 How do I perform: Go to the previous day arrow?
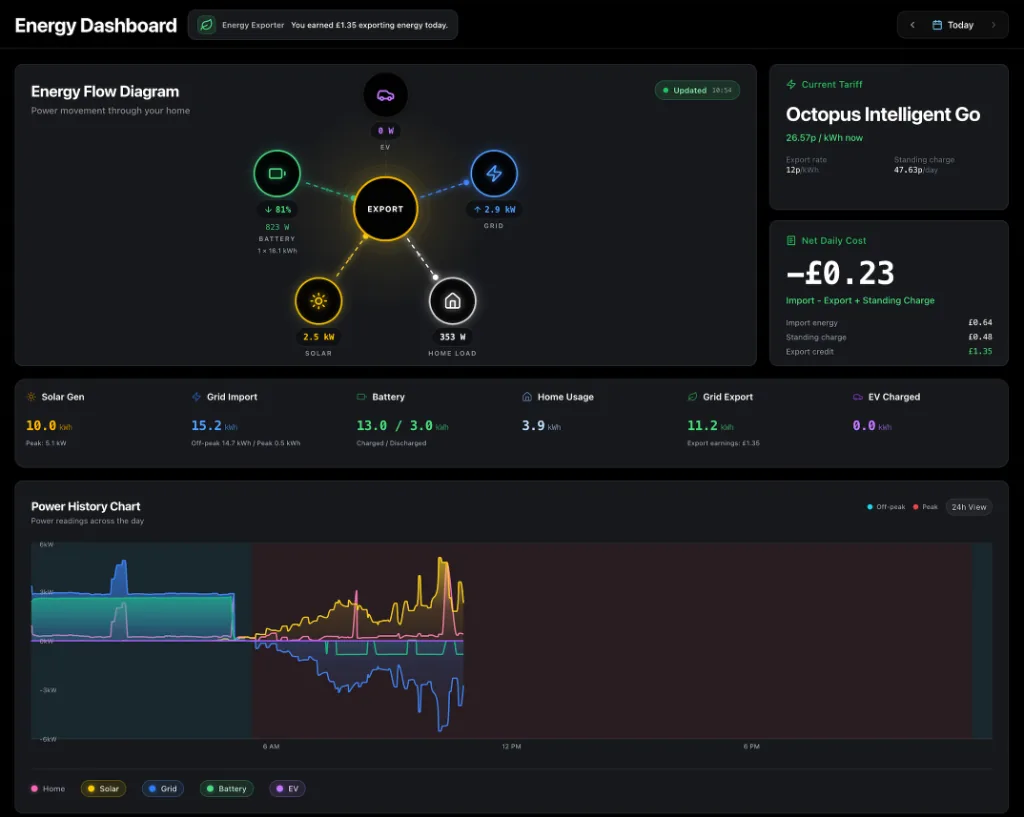click(912, 25)
